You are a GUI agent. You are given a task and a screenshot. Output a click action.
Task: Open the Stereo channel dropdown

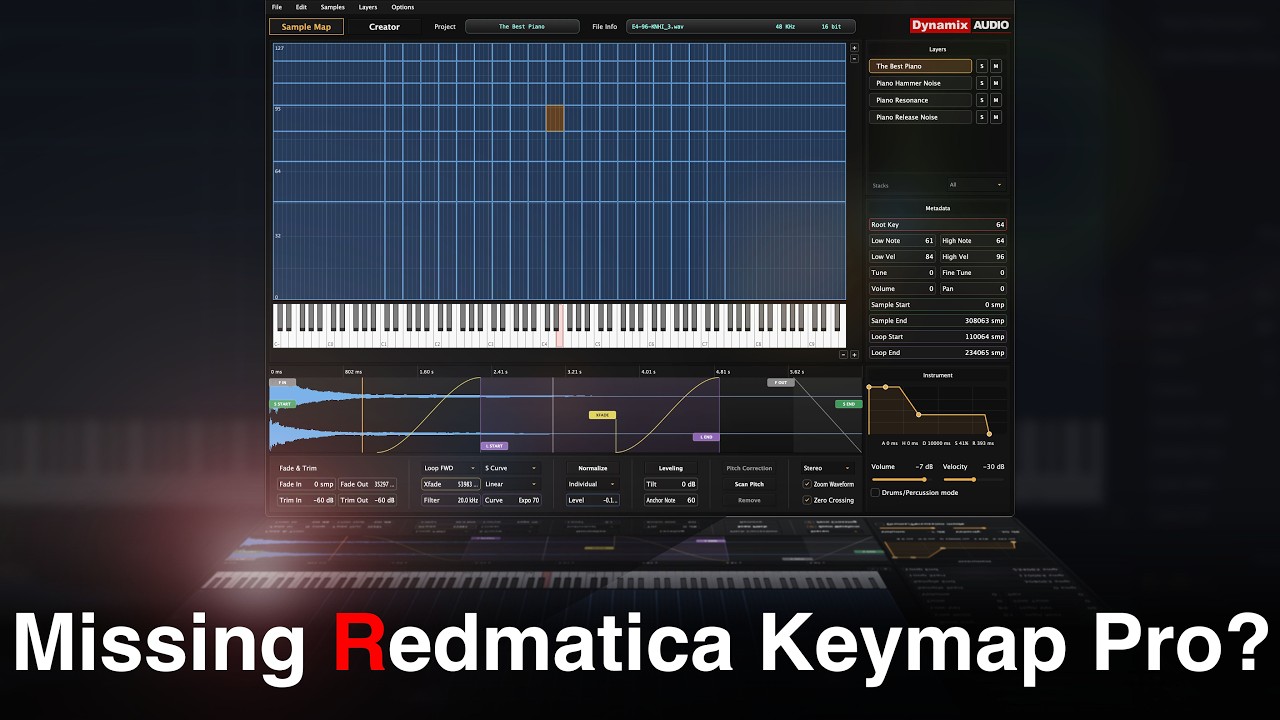pos(829,468)
